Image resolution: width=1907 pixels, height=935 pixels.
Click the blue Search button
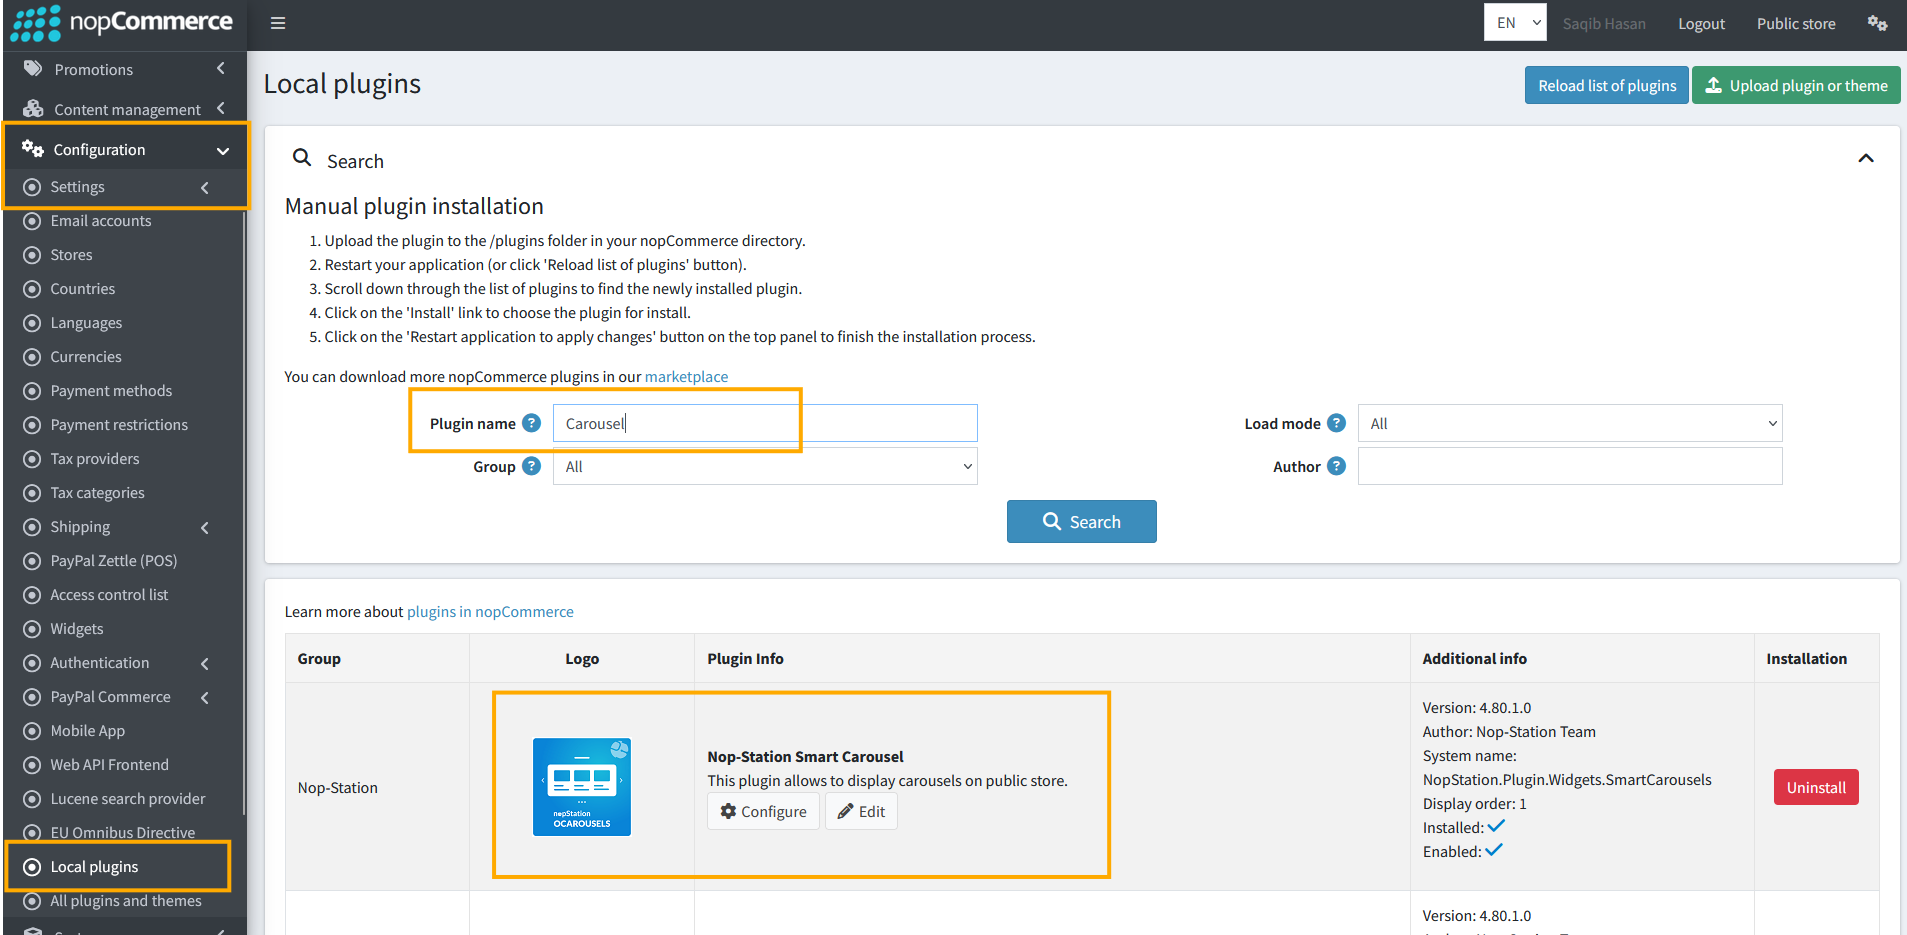(1081, 521)
